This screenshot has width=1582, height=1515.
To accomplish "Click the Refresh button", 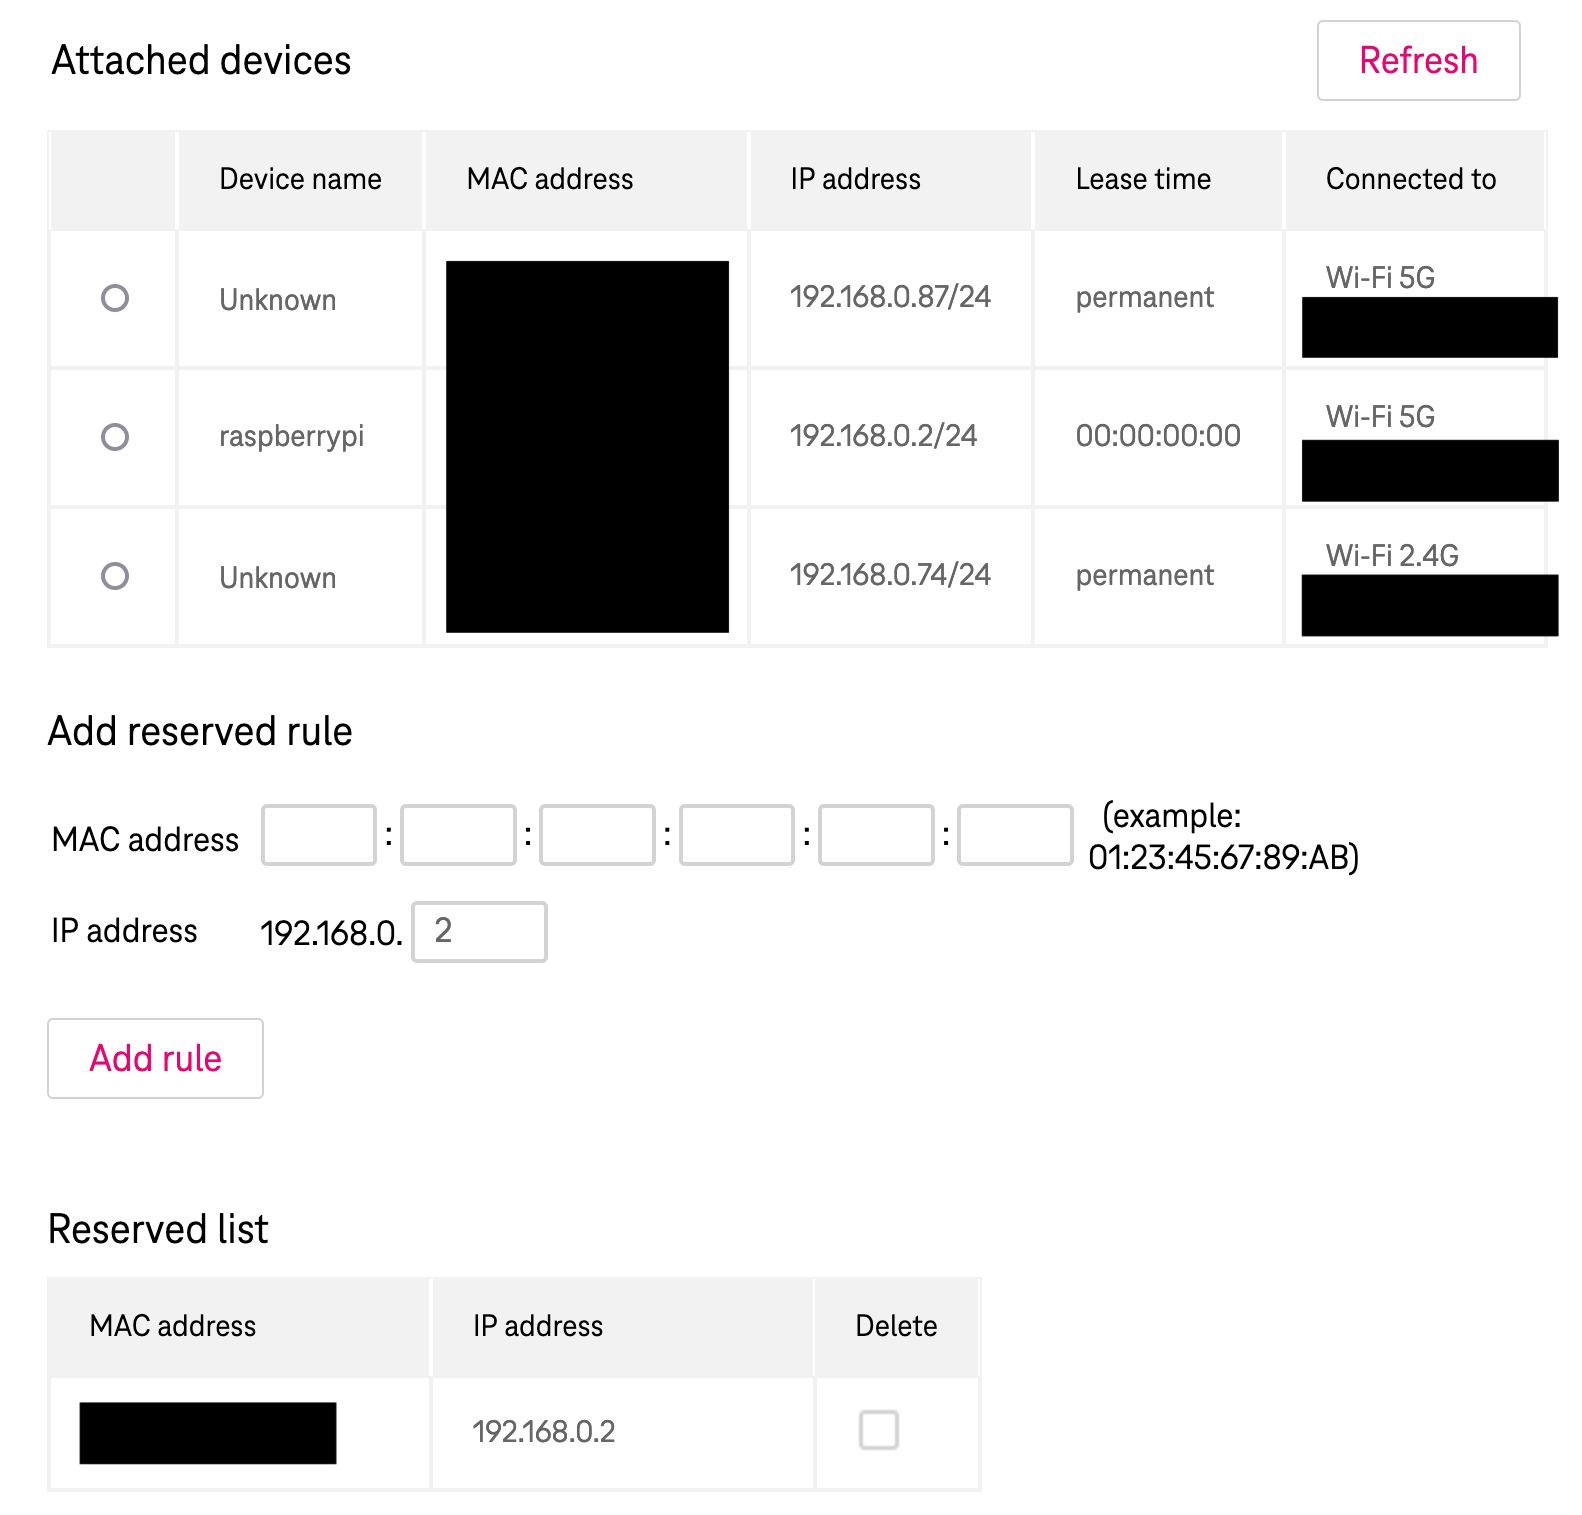I will tap(1418, 60).
